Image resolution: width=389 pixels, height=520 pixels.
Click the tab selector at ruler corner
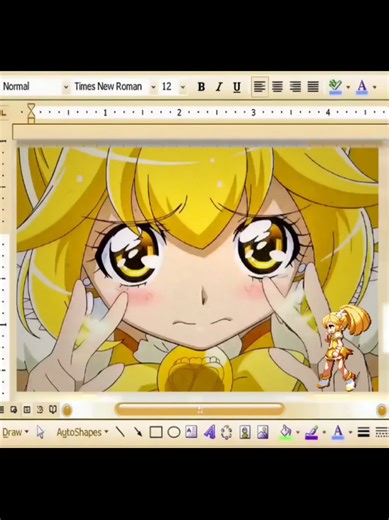coord(3,113)
